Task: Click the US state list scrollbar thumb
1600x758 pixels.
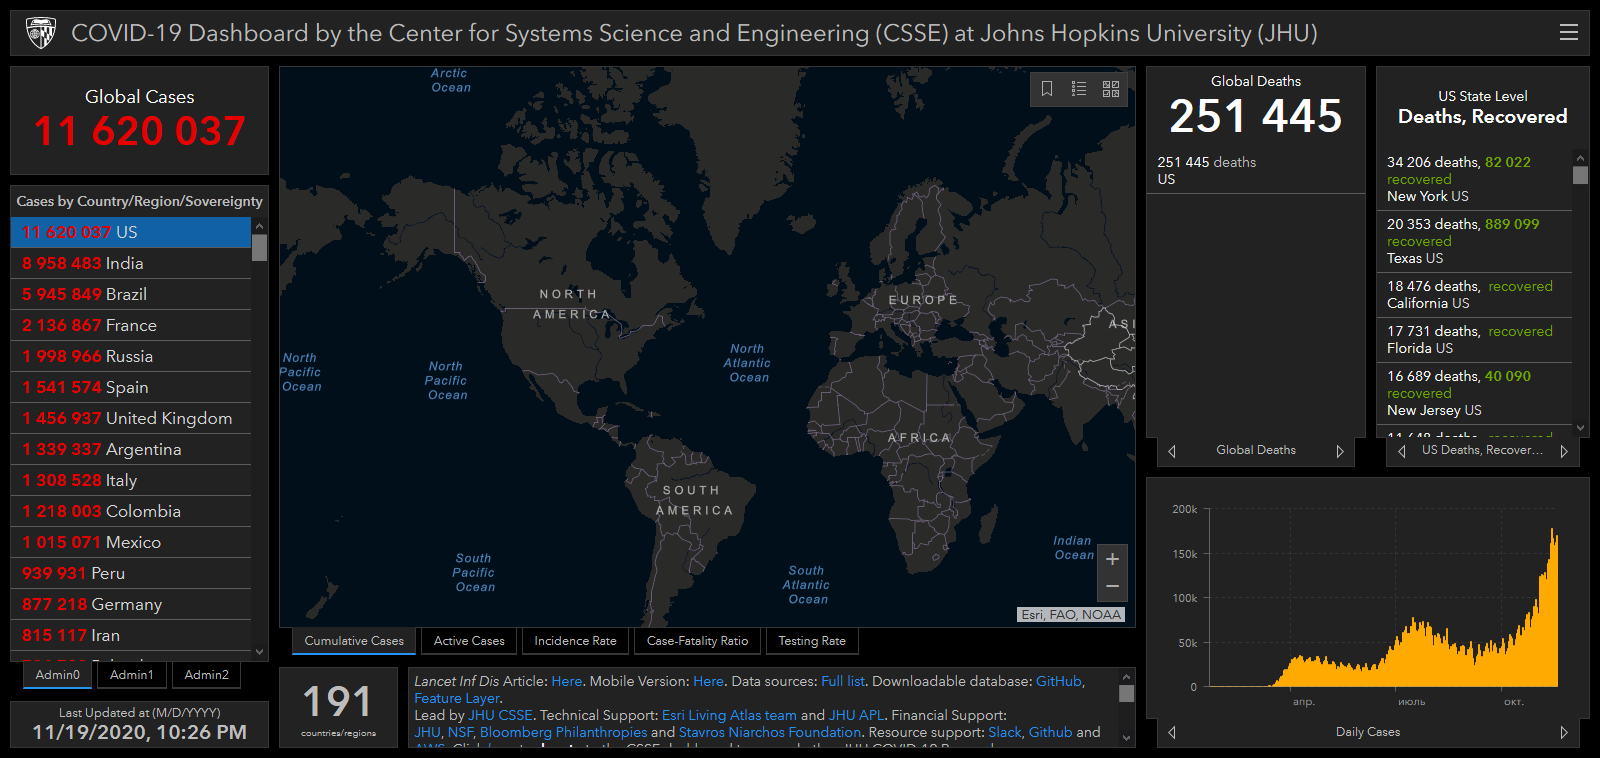Action: [x=1580, y=175]
